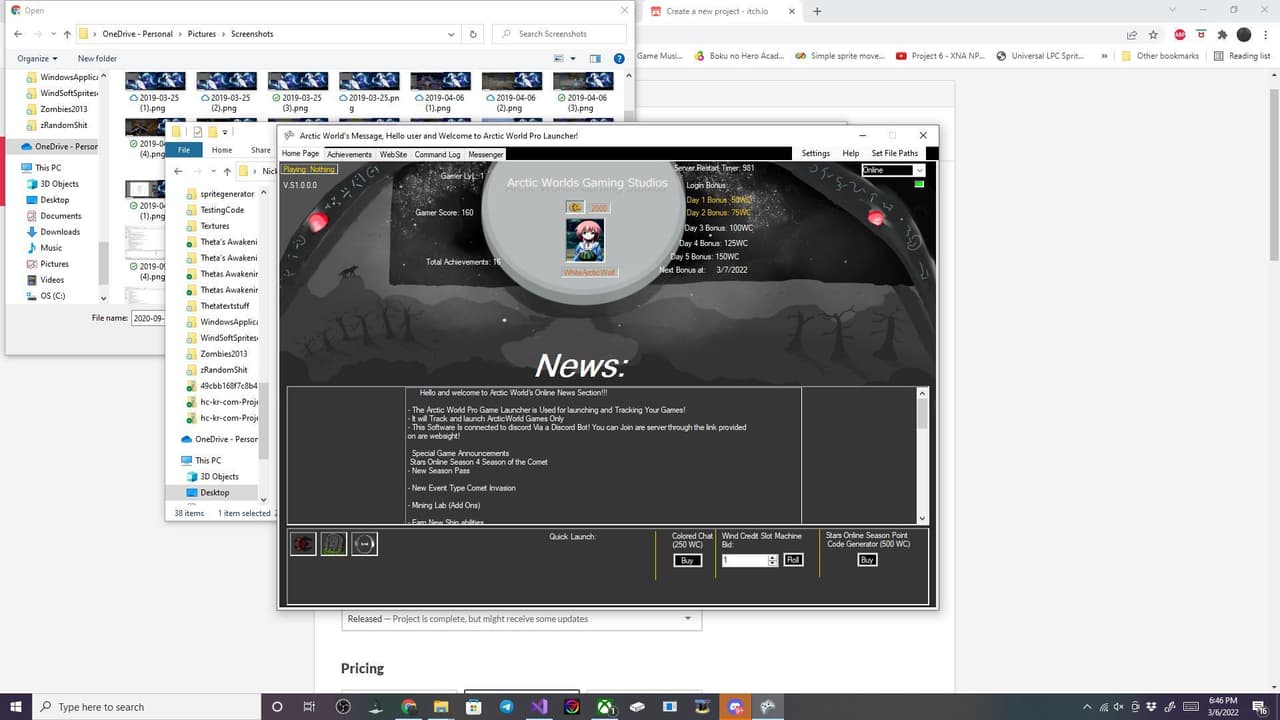
Task: Open Visual Studio from the taskbar
Action: (x=540, y=707)
